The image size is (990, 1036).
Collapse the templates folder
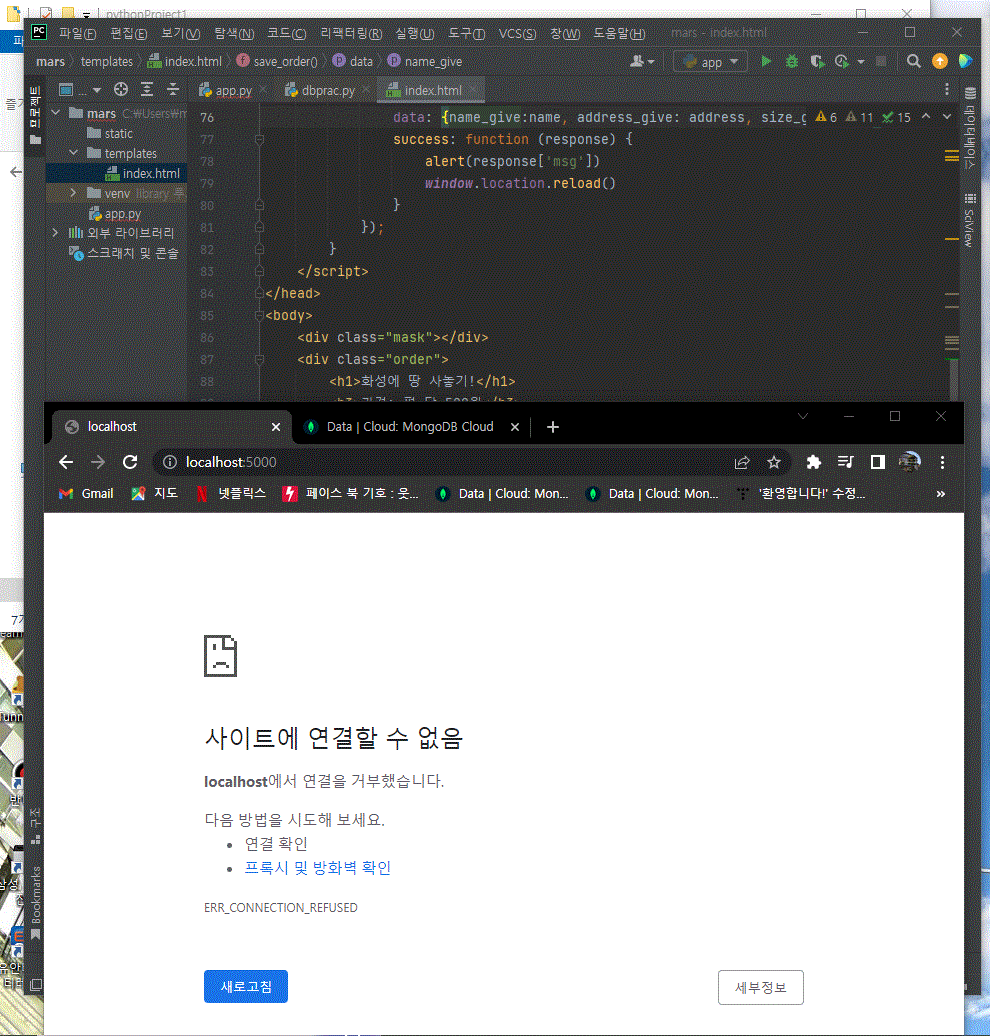(73, 153)
